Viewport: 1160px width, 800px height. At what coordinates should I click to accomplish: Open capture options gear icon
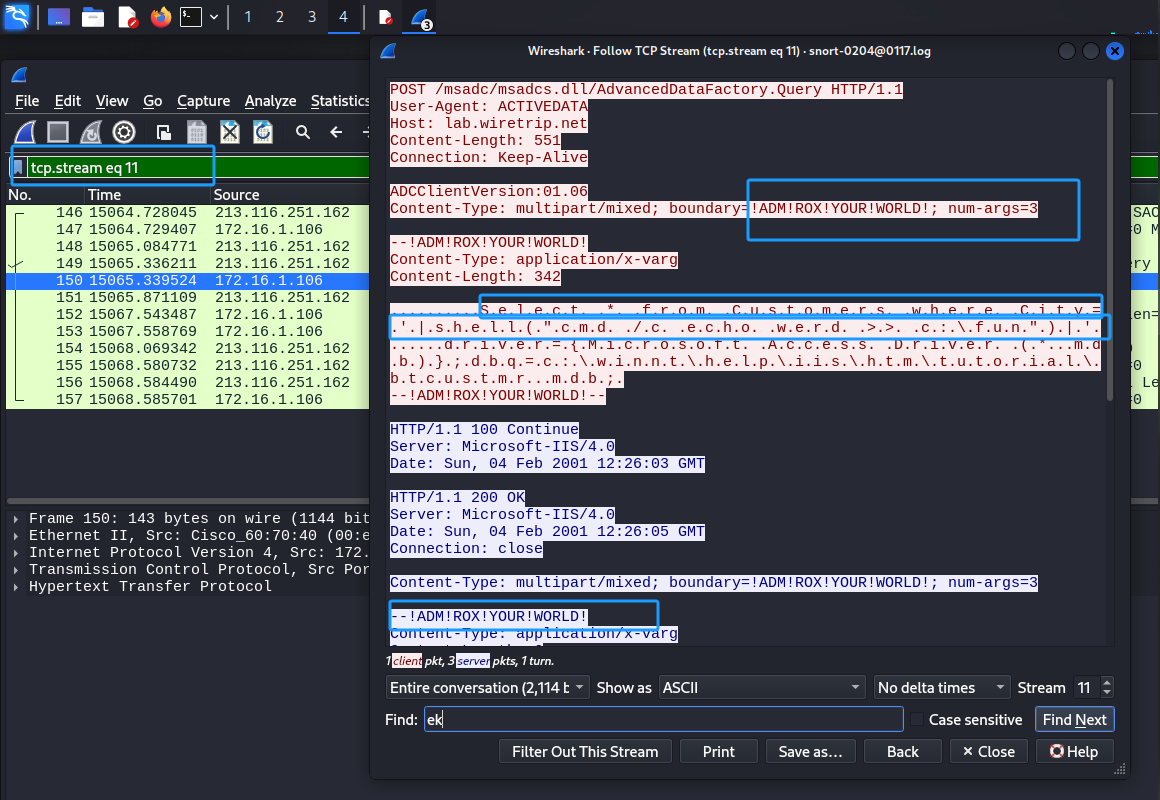[124, 132]
